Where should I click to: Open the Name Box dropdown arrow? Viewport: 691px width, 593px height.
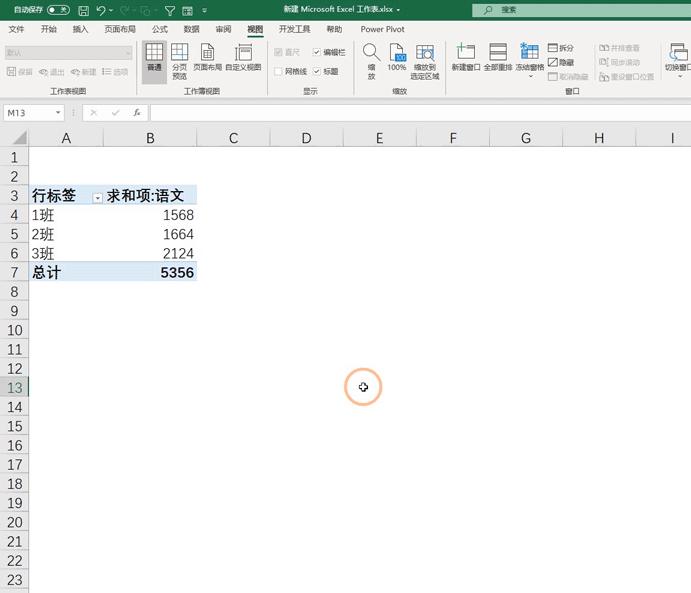[x=58, y=113]
